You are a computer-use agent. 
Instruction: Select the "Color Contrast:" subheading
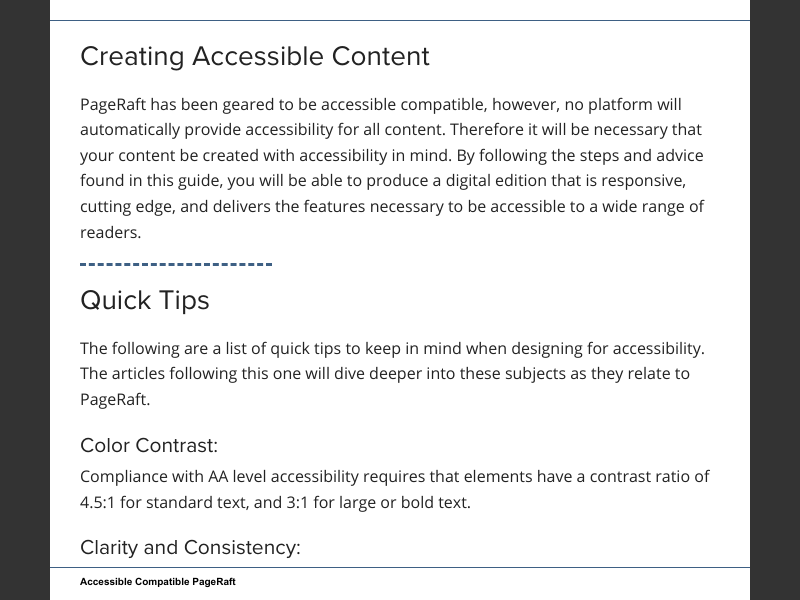(x=148, y=445)
